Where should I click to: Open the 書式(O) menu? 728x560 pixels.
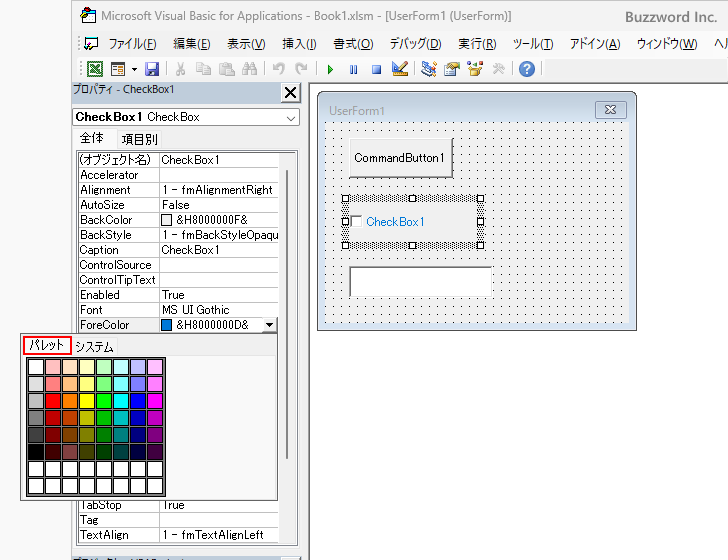pyautogui.click(x=353, y=44)
